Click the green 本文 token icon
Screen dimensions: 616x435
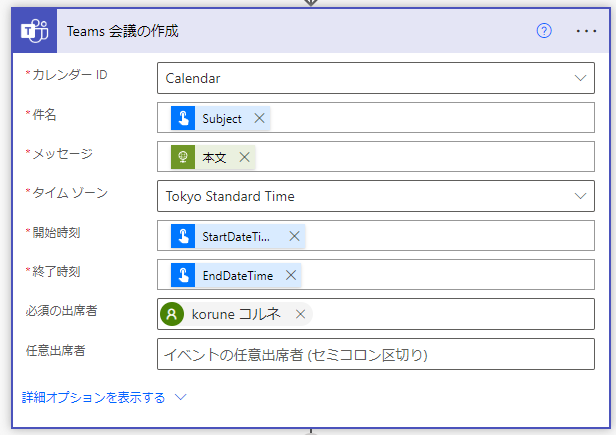pyautogui.click(x=183, y=157)
